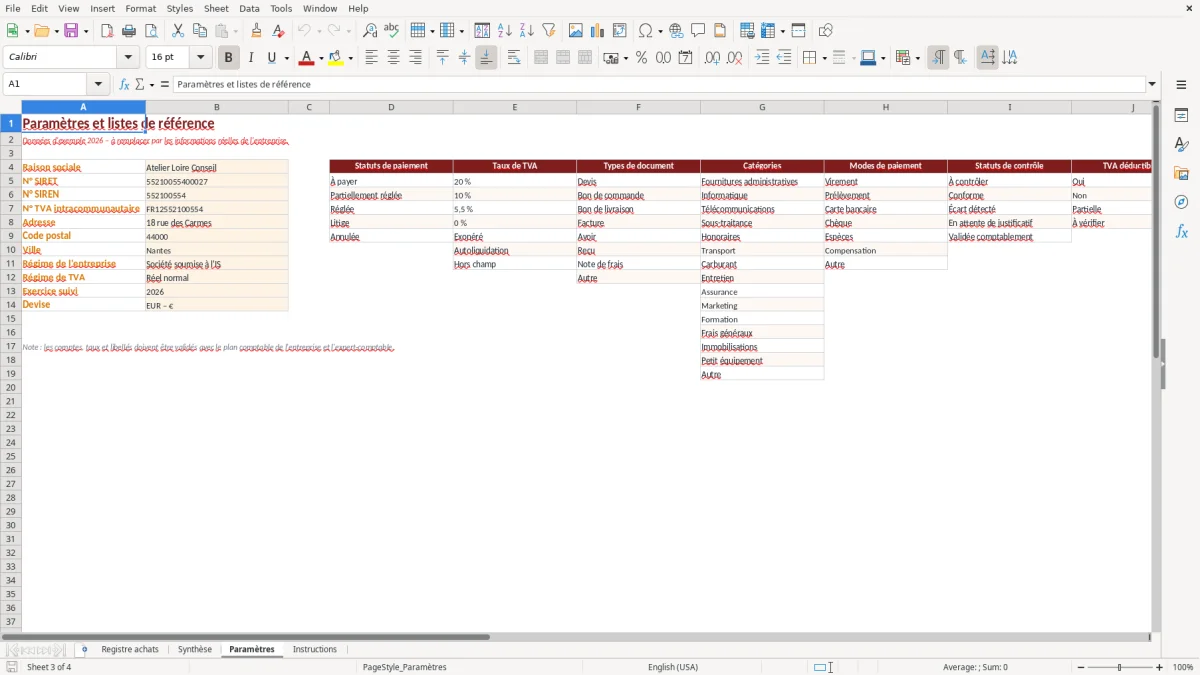
Task: Adjust the zoom slider handle
Action: coord(1120,667)
